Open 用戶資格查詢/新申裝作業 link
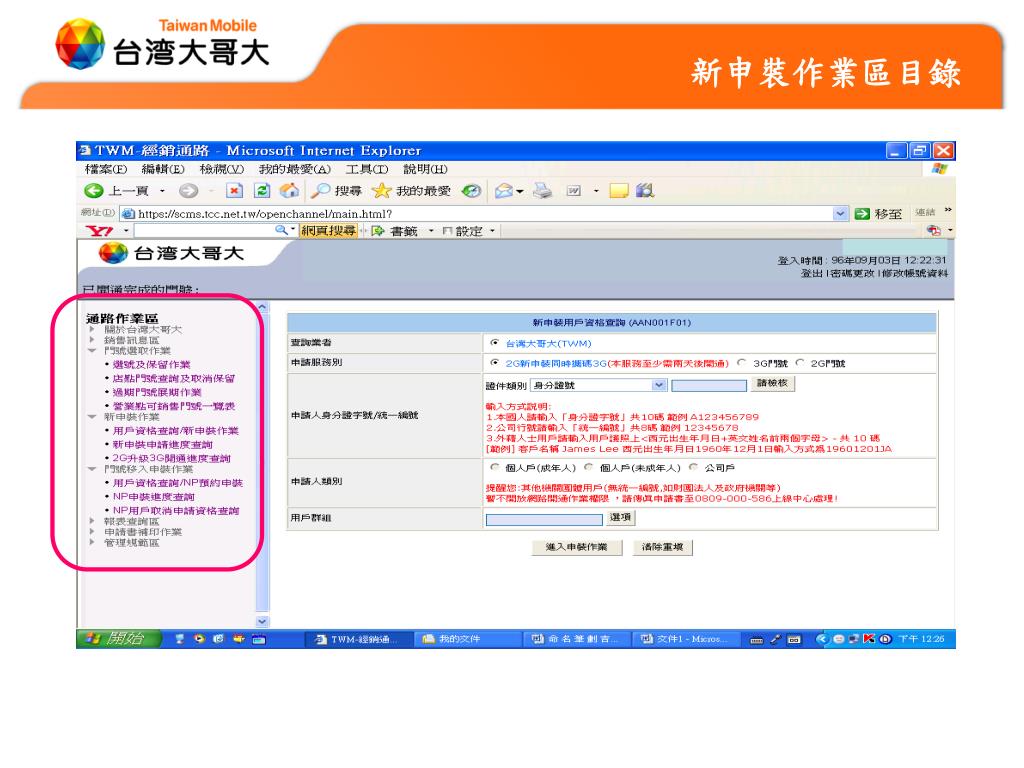1024x768 pixels. [x=176, y=431]
